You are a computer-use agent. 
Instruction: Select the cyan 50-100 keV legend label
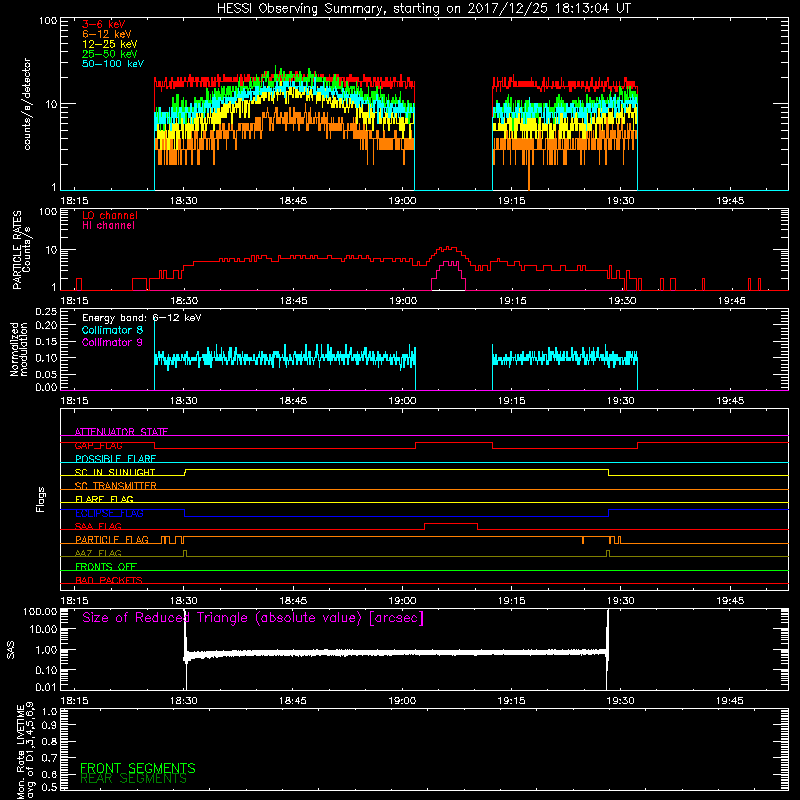point(113,64)
